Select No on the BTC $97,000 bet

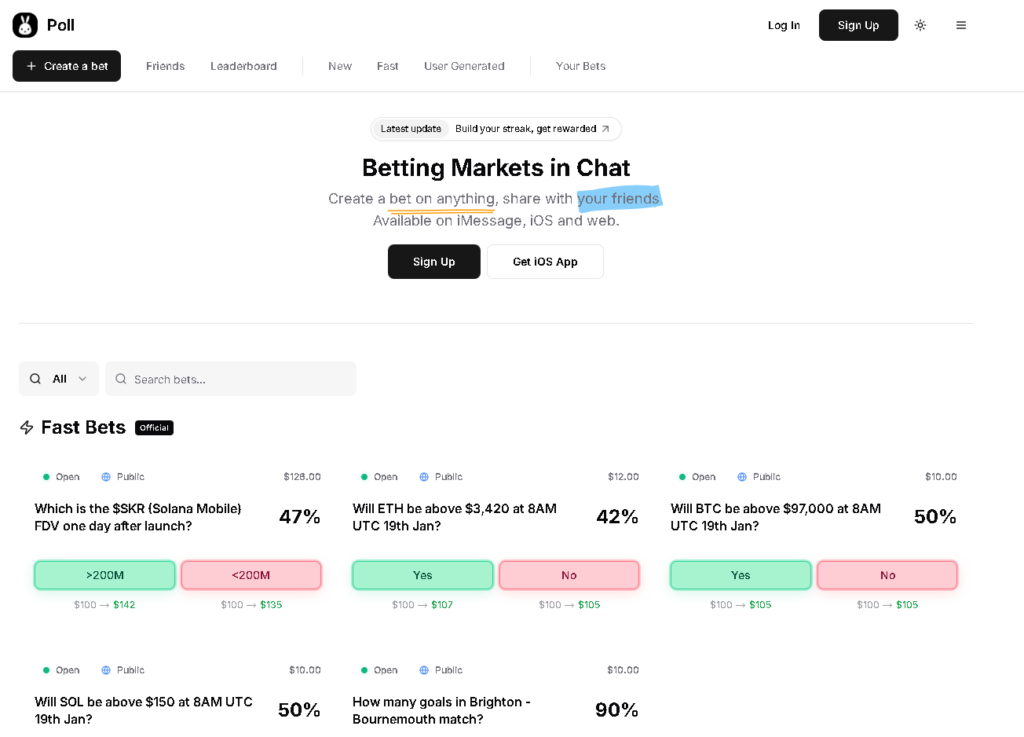[x=887, y=575]
